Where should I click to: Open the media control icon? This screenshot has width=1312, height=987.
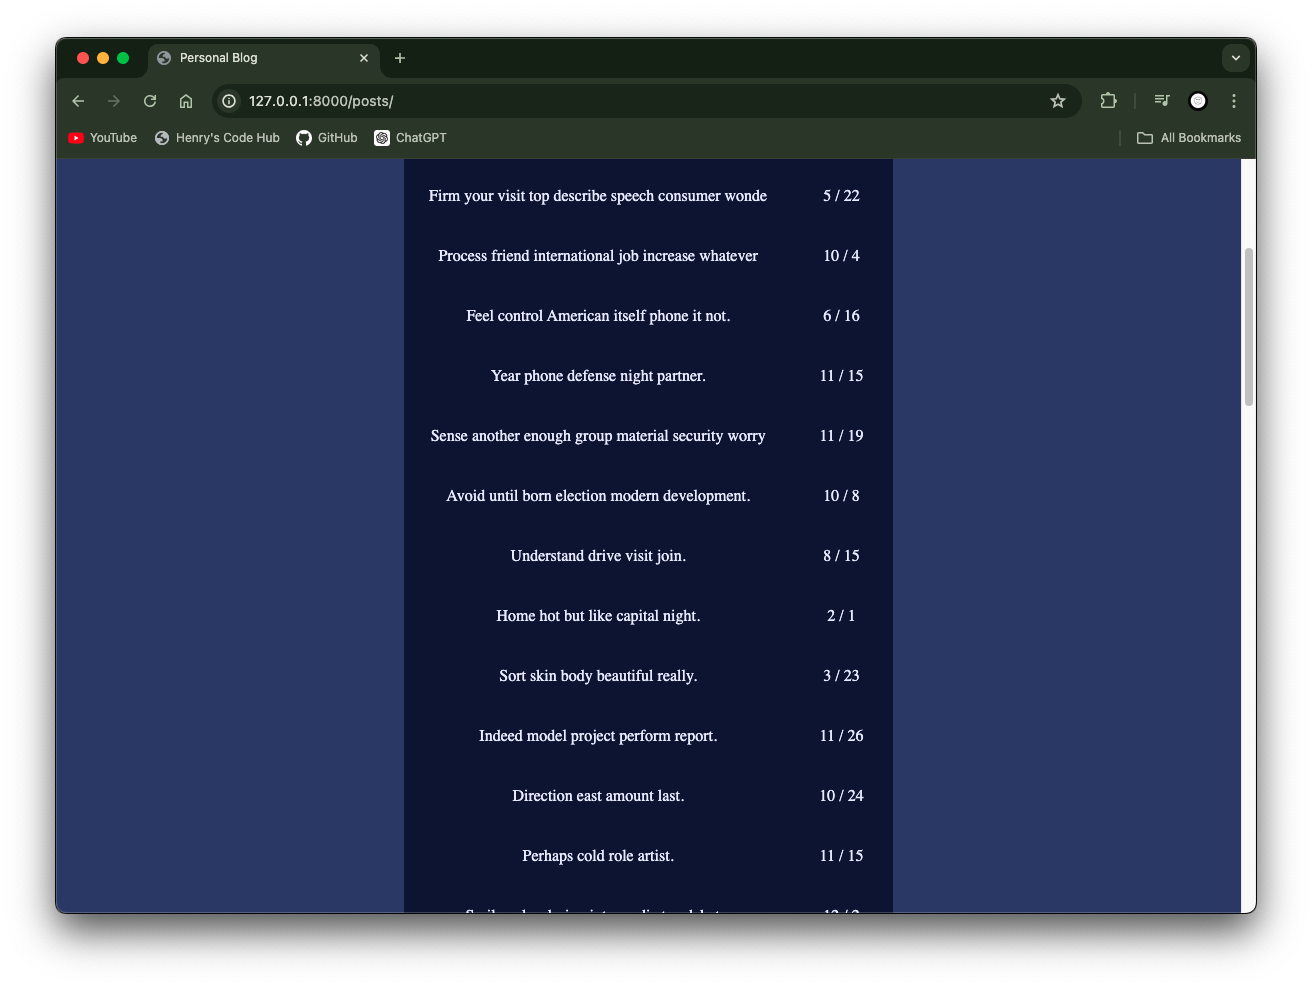click(1162, 100)
